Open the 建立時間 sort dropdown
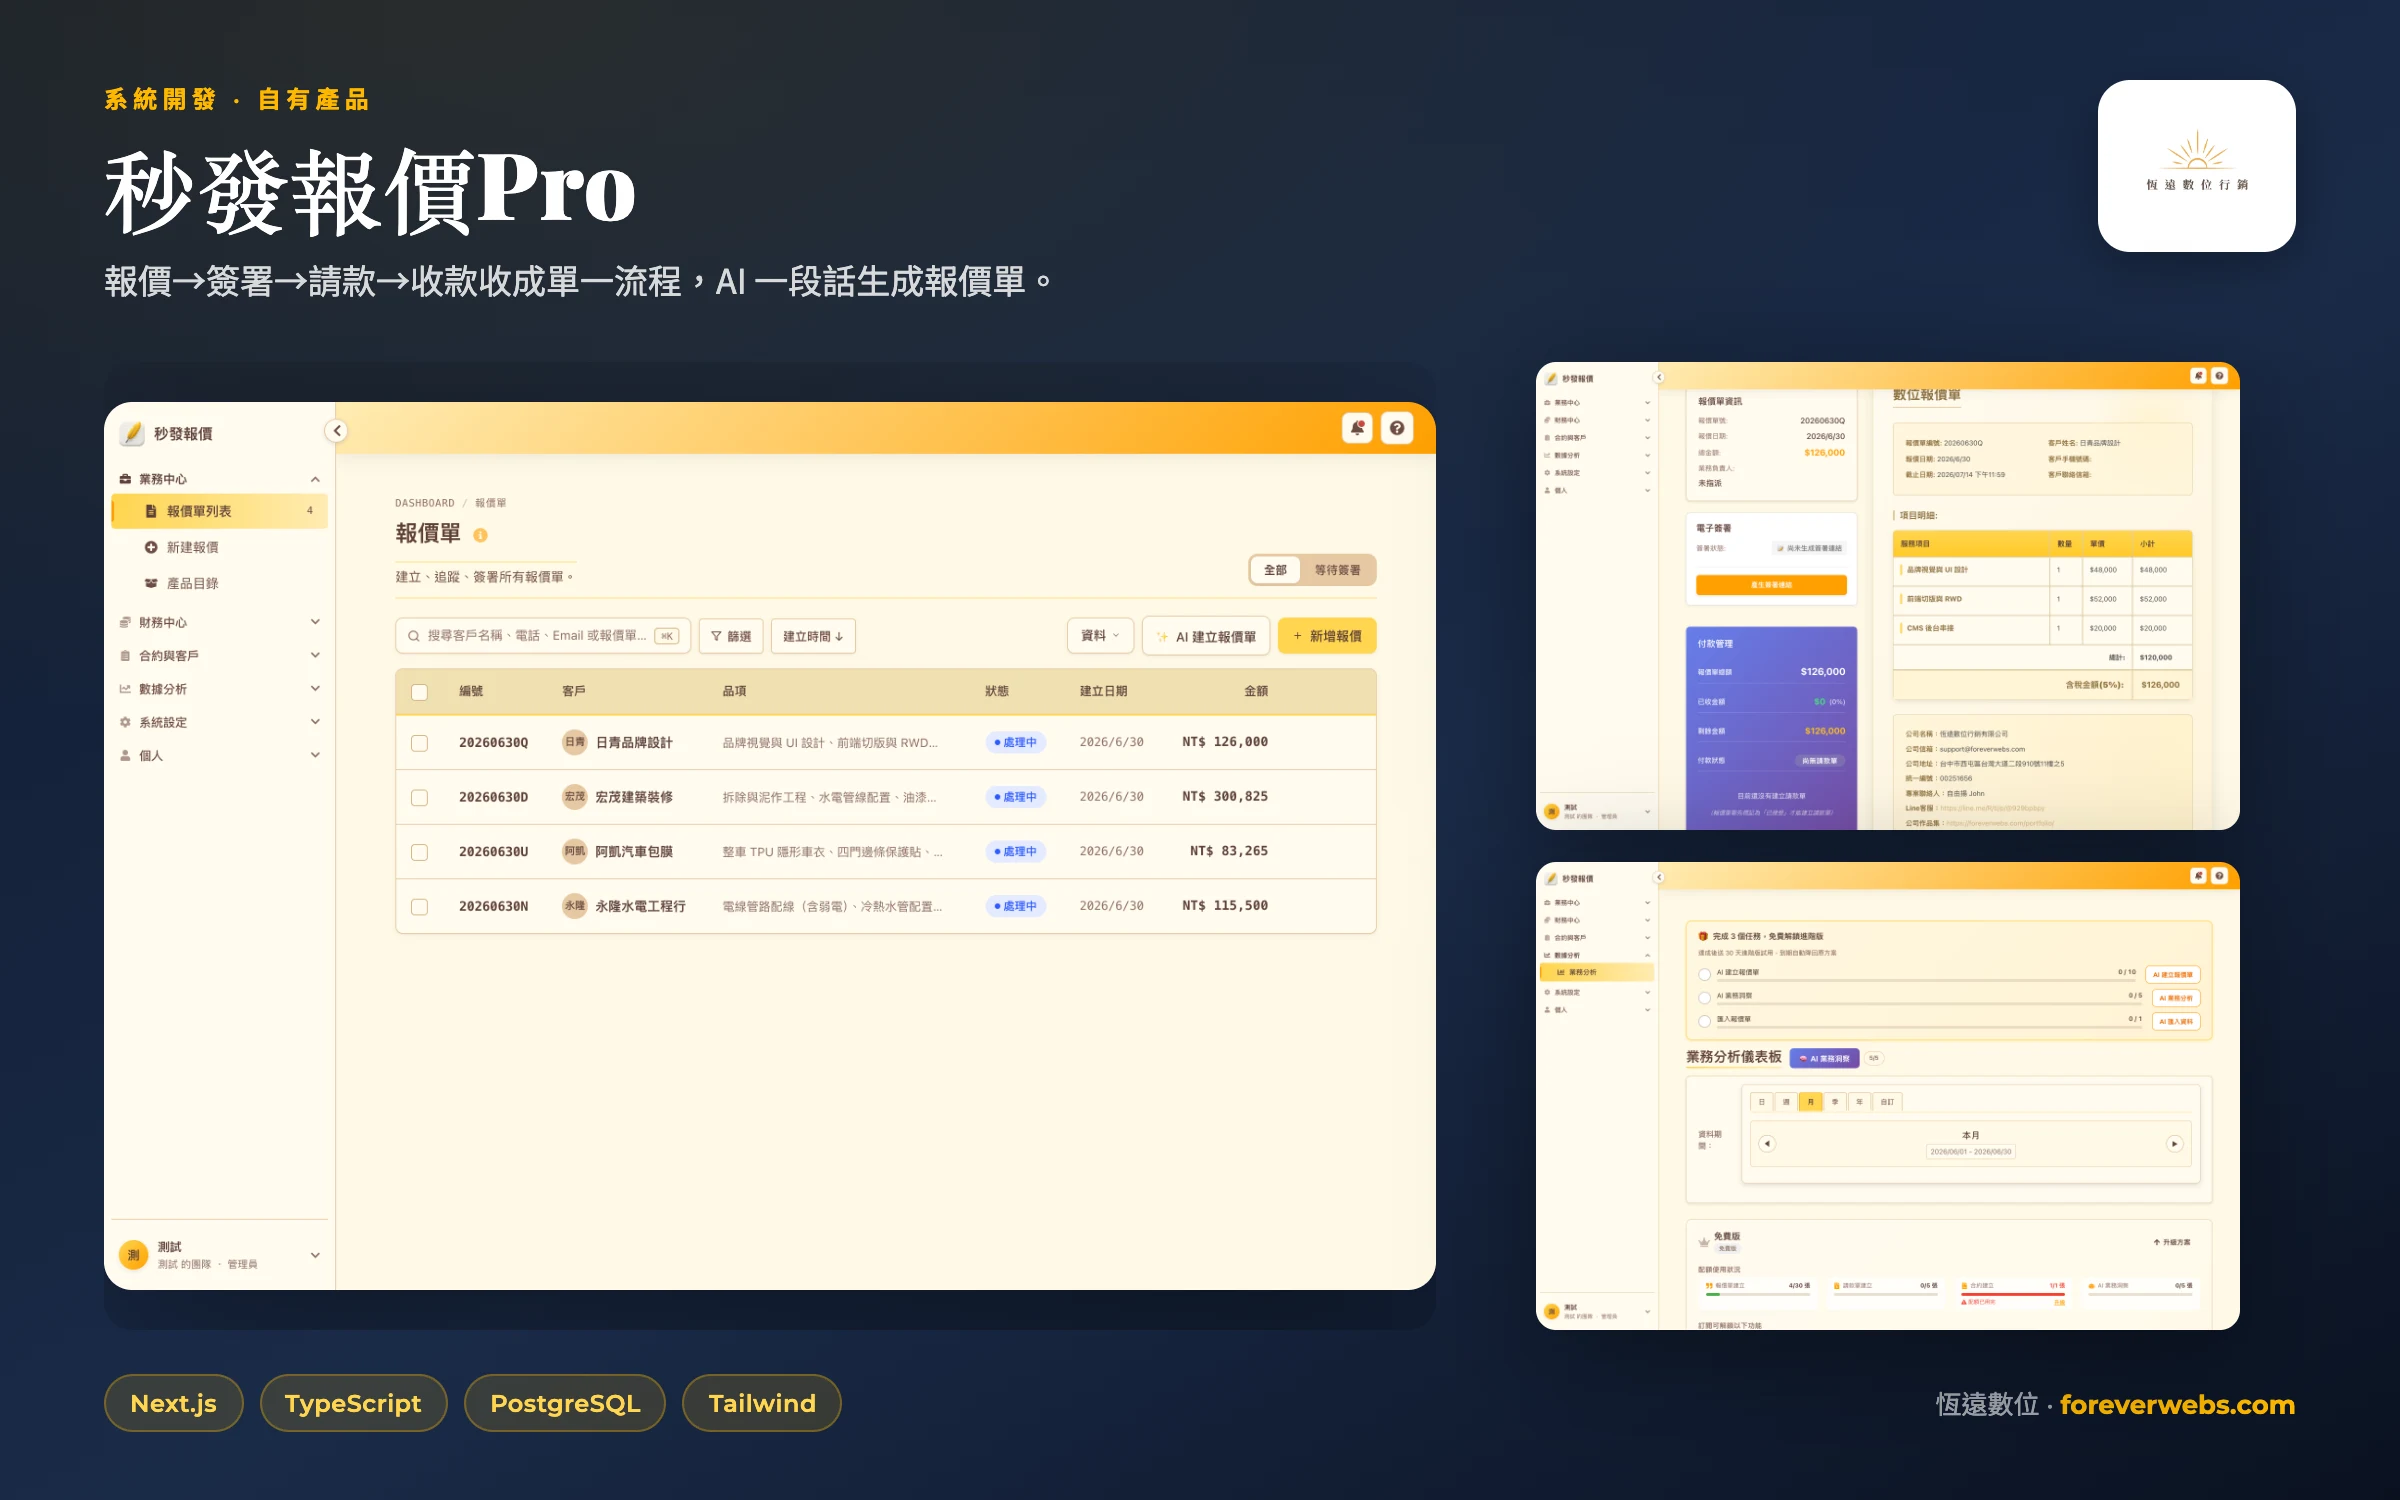 pyautogui.click(x=813, y=636)
